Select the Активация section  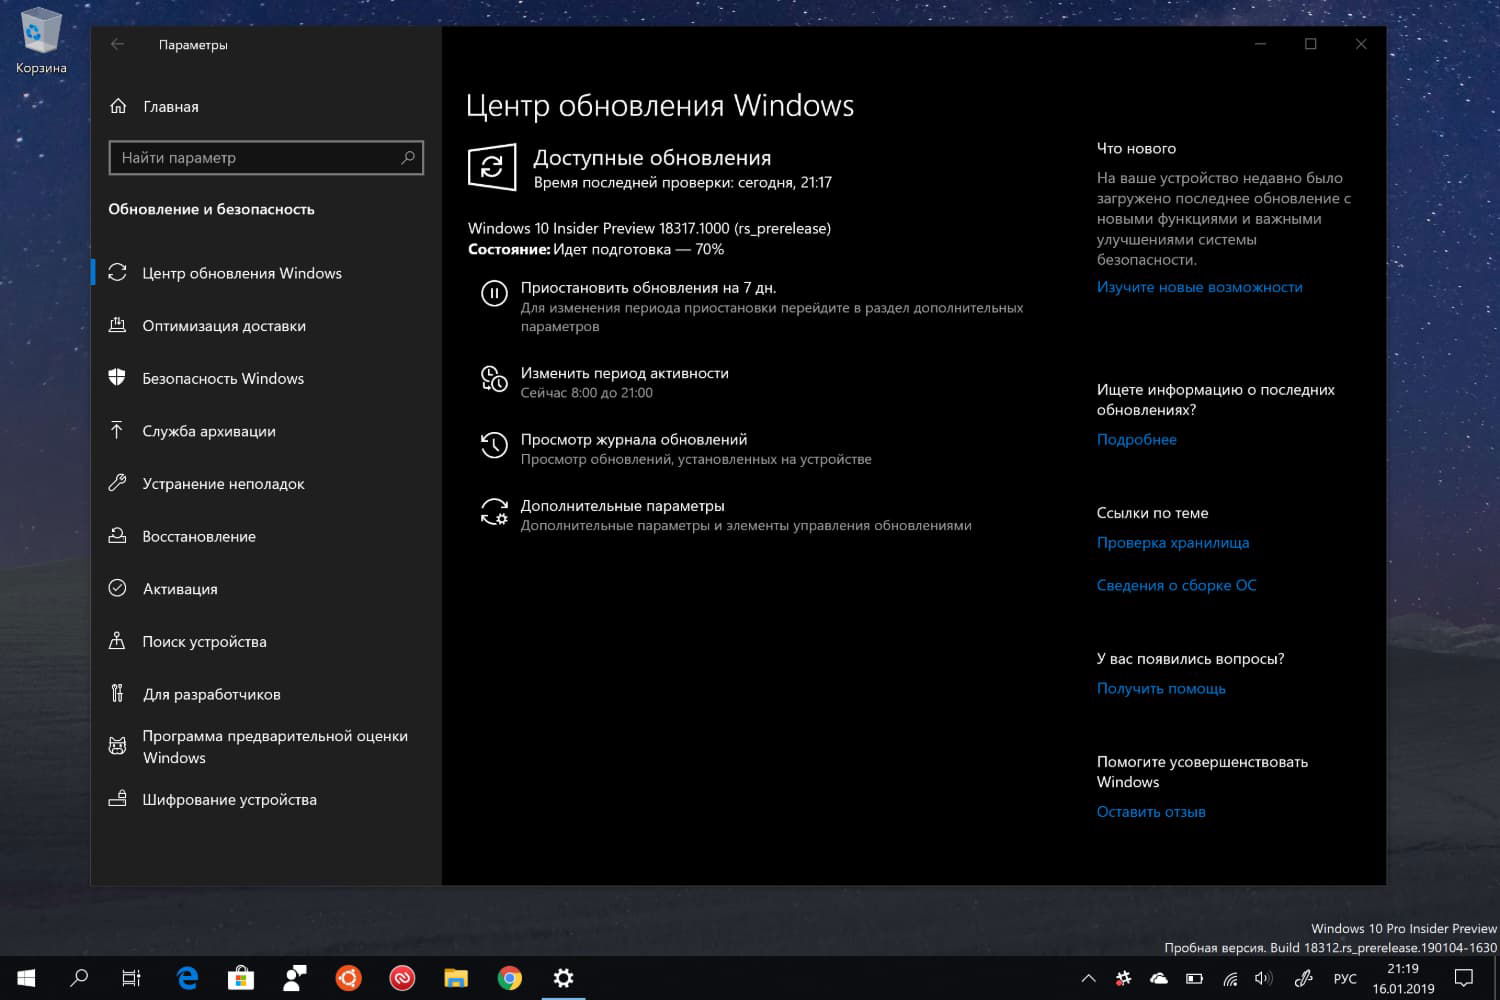[x=180, y=588]
